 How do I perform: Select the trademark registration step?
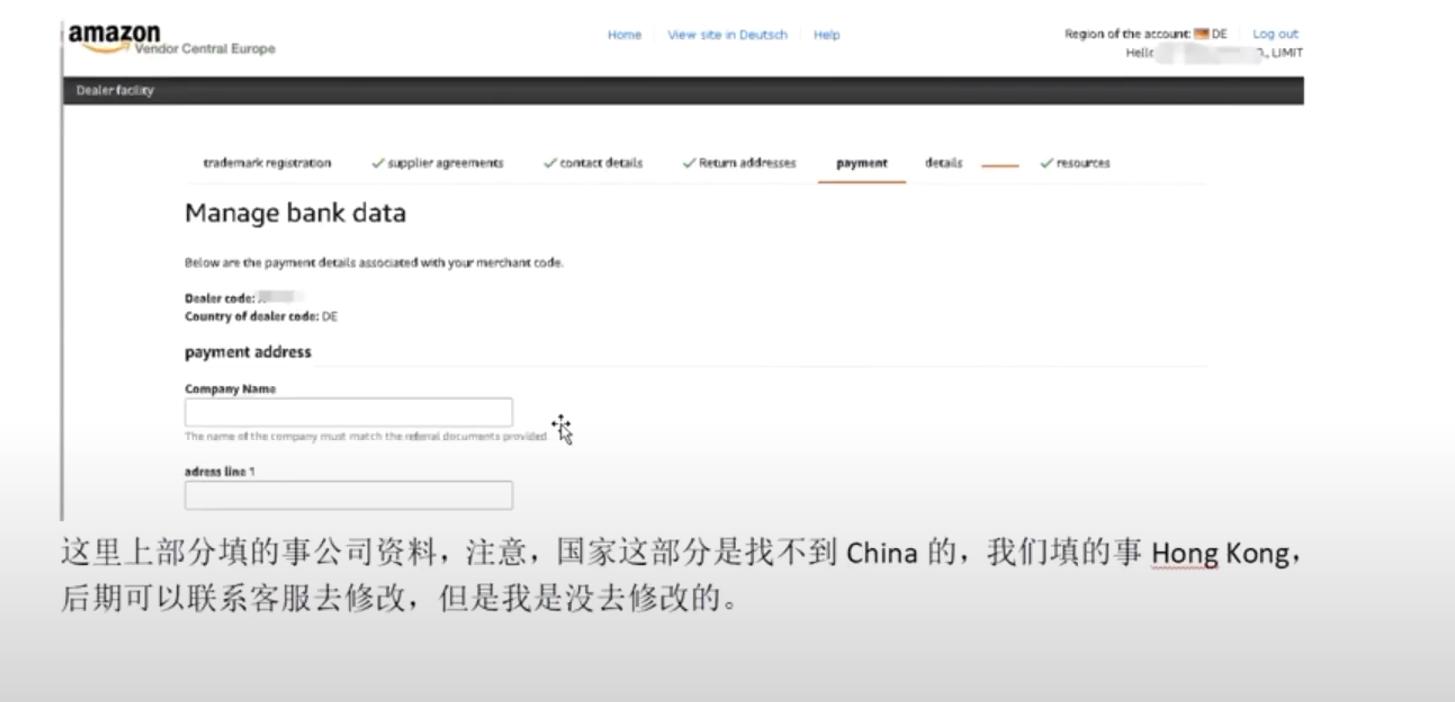click(x=268, y=162)
